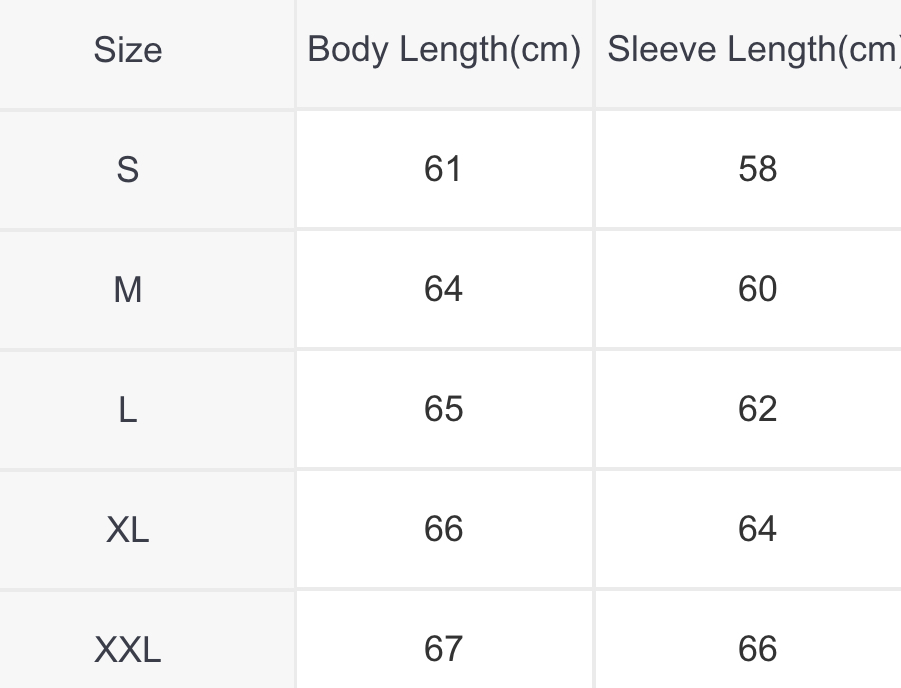Click body length value 61 for S
The width and height of the screenshot is (901, 688).
443,169
